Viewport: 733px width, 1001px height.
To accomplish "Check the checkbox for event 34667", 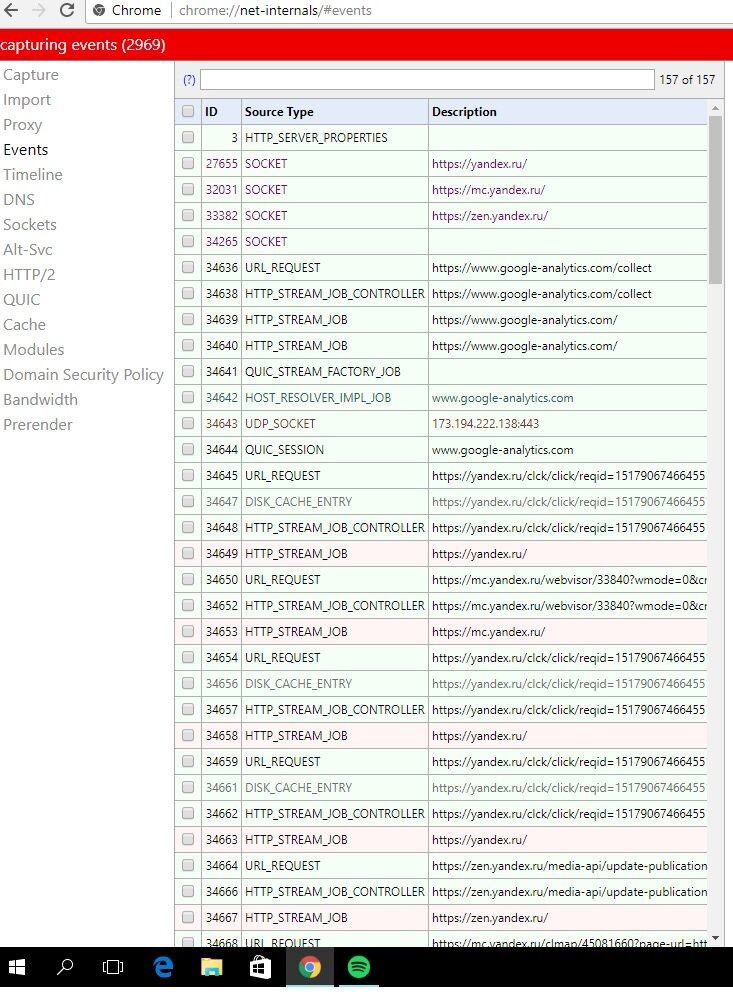I will 188,917.
